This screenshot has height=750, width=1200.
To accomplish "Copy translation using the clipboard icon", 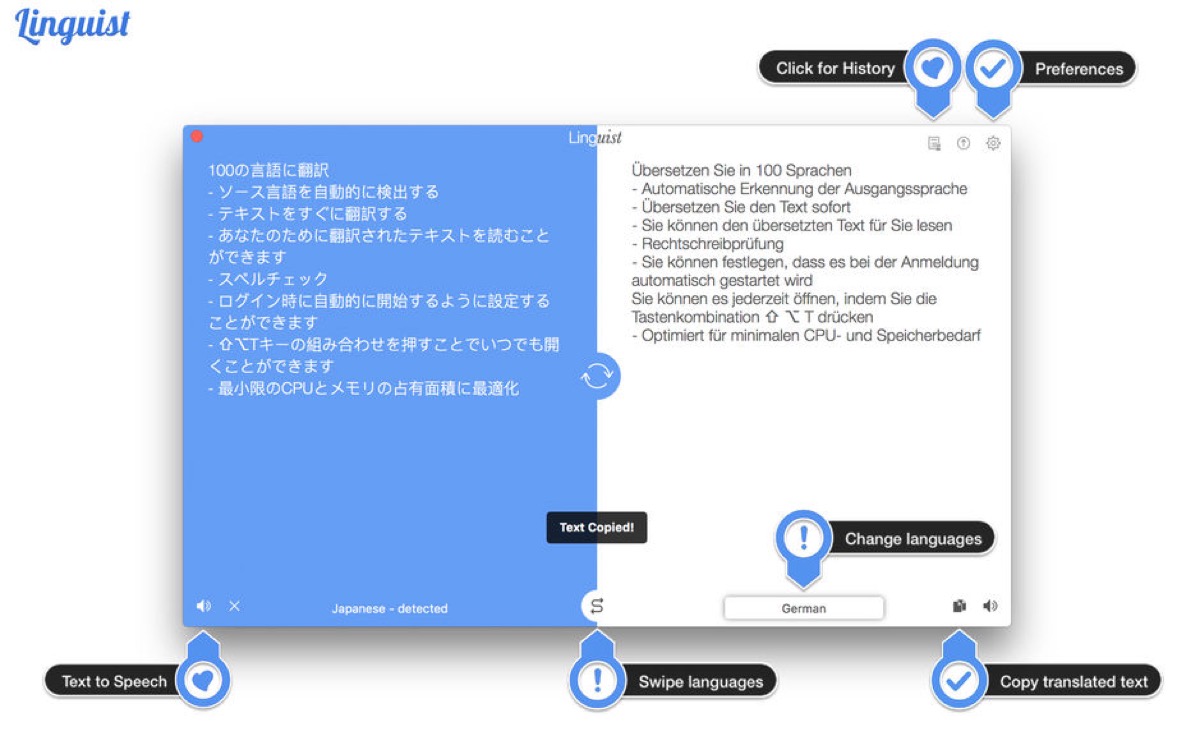I will click(x=959, y=604).
